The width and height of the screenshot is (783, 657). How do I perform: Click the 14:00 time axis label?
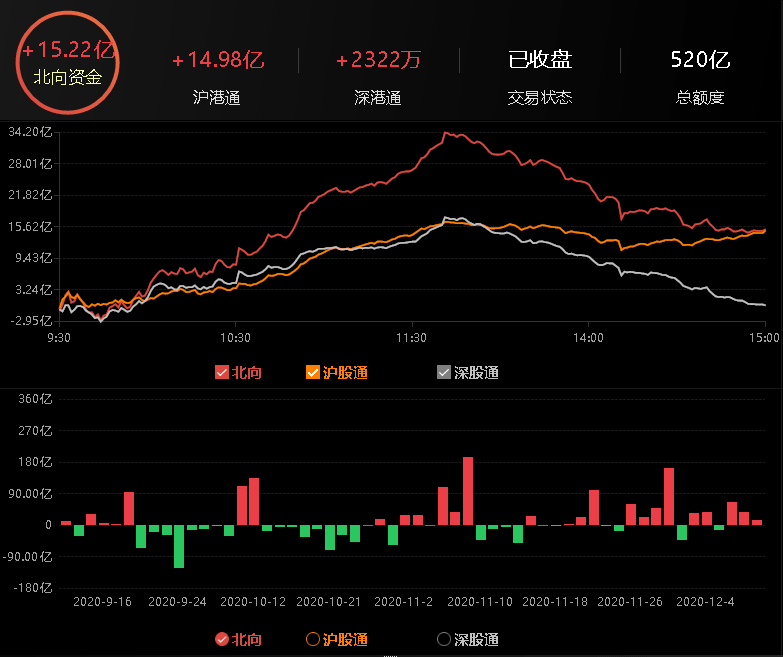[x=588, y=338]
